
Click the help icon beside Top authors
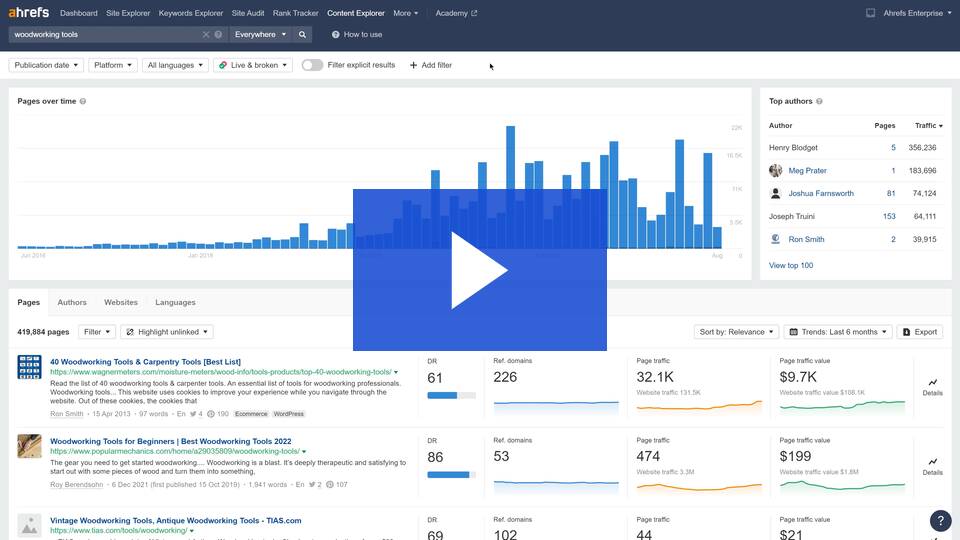(x=820, y=101)
